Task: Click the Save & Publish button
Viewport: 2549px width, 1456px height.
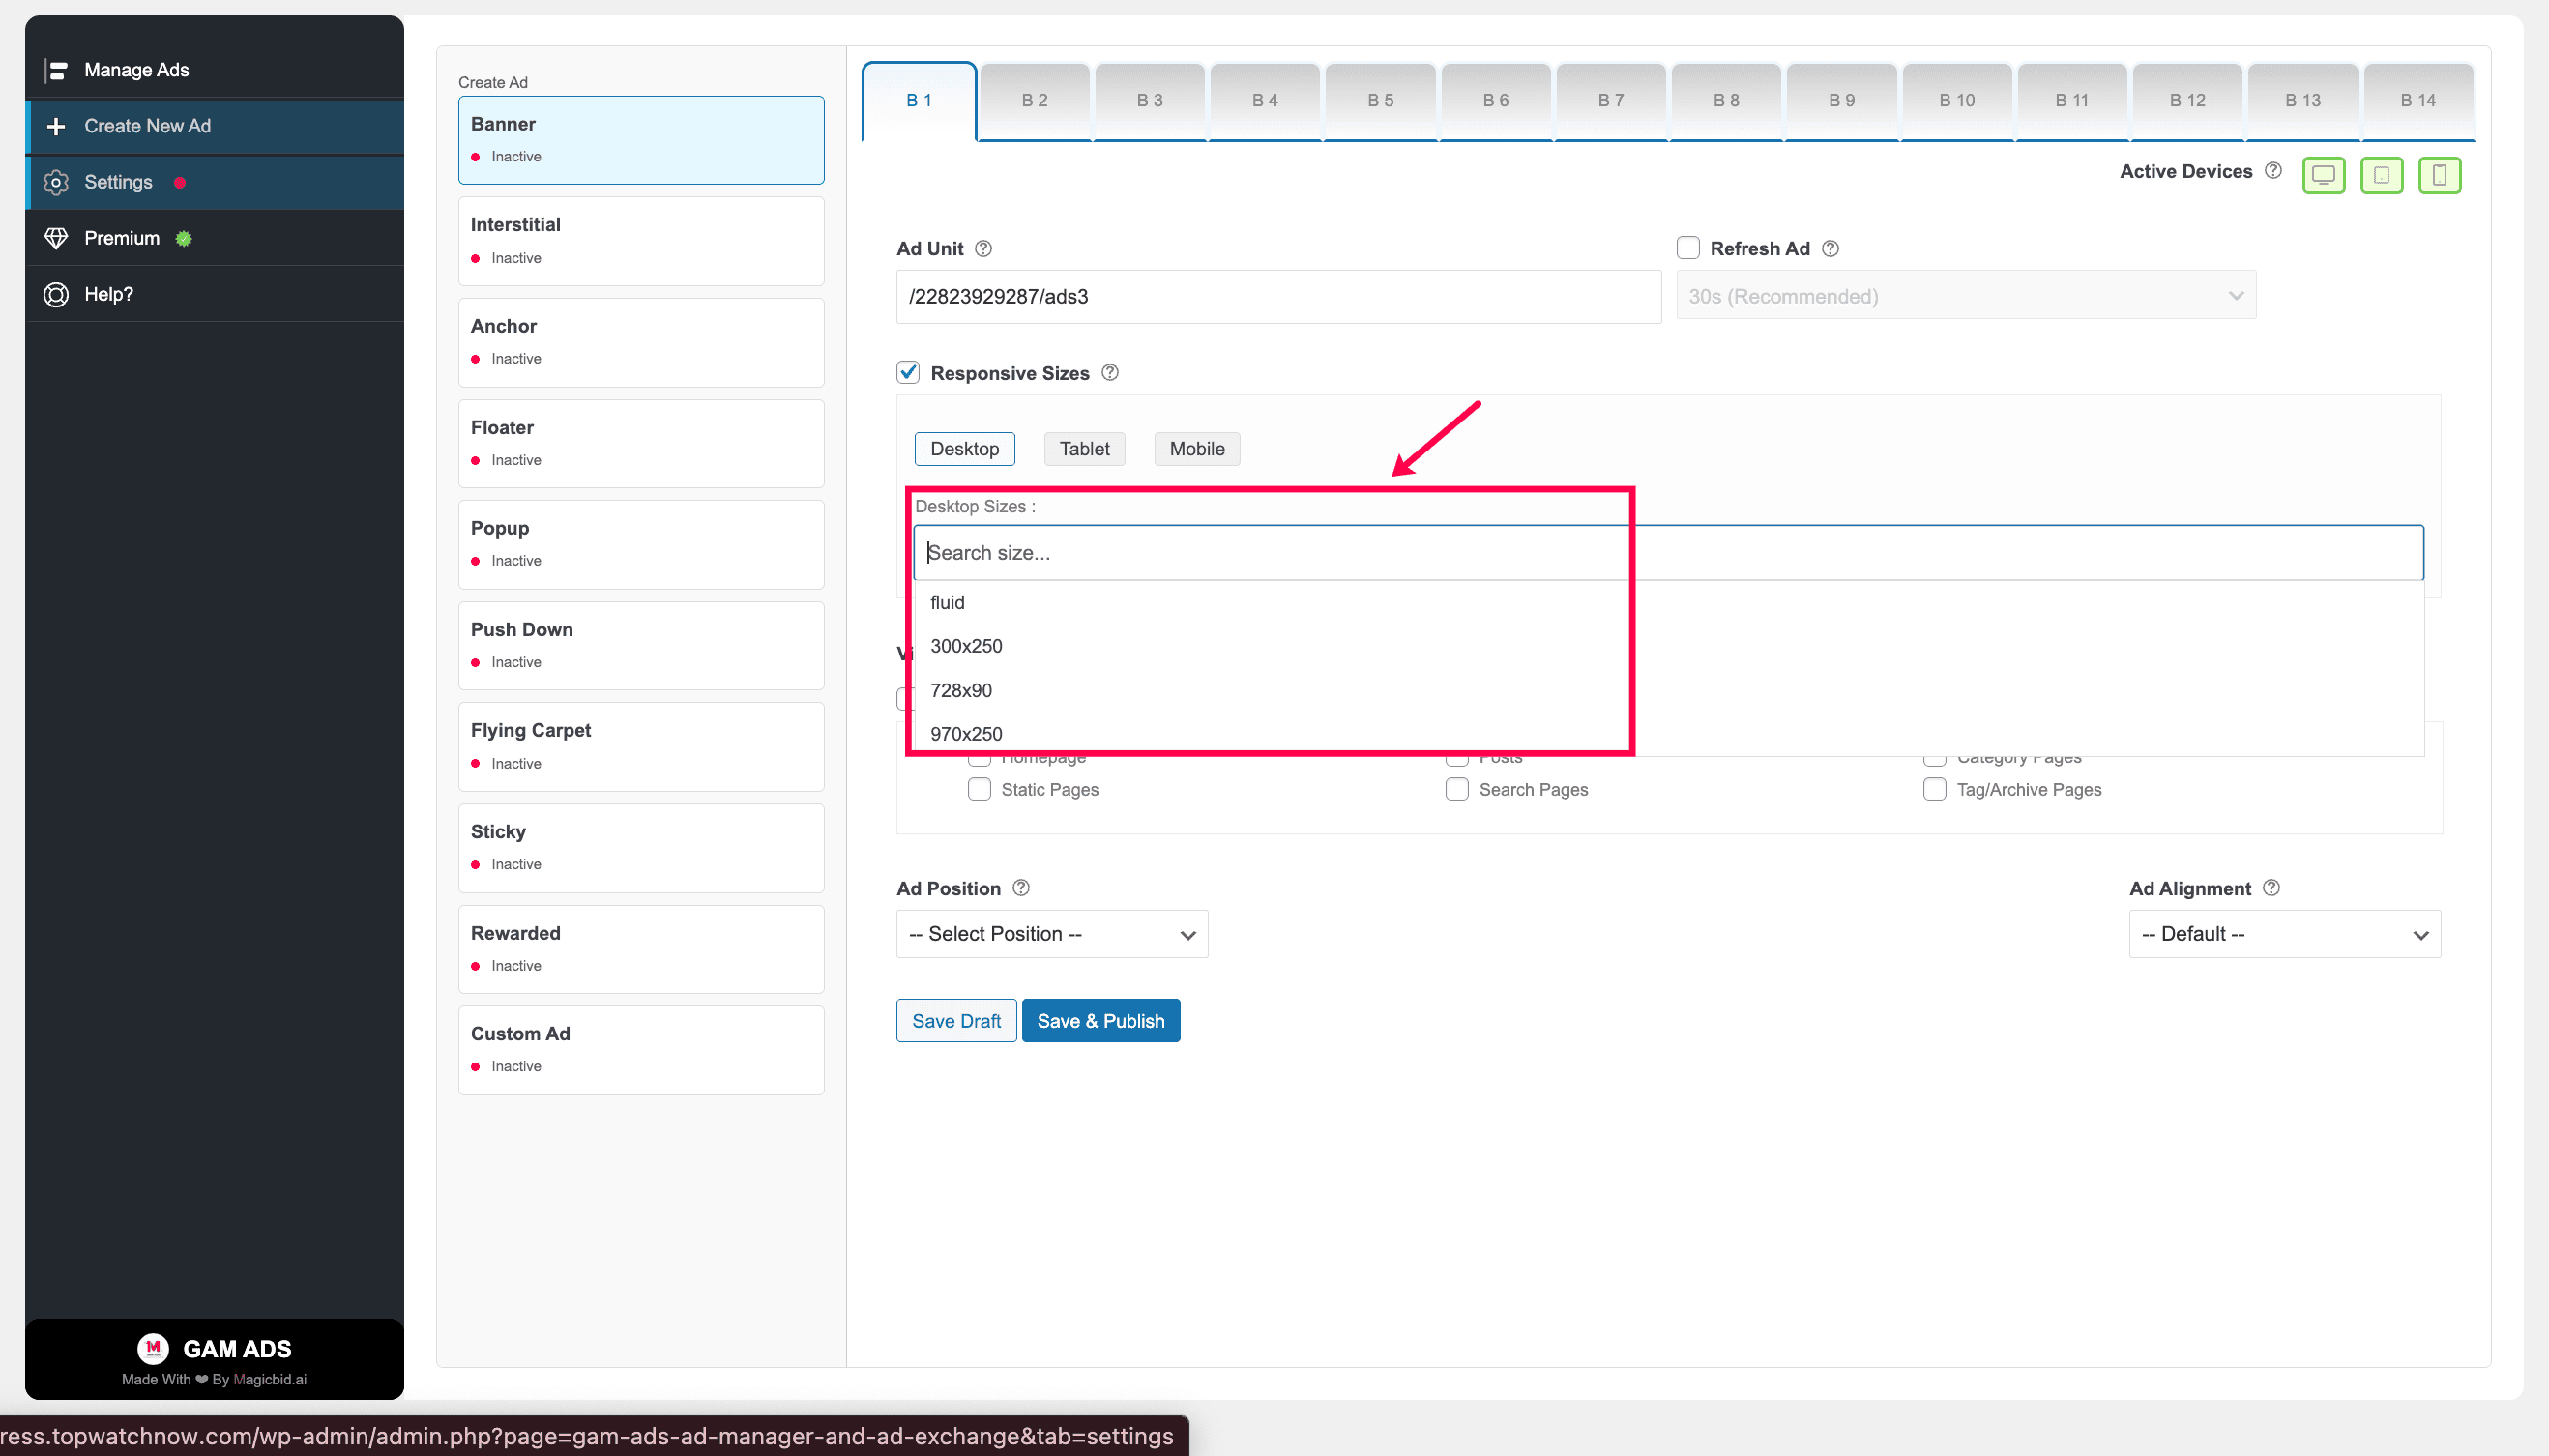Action: click(x=1100, y=1021)
